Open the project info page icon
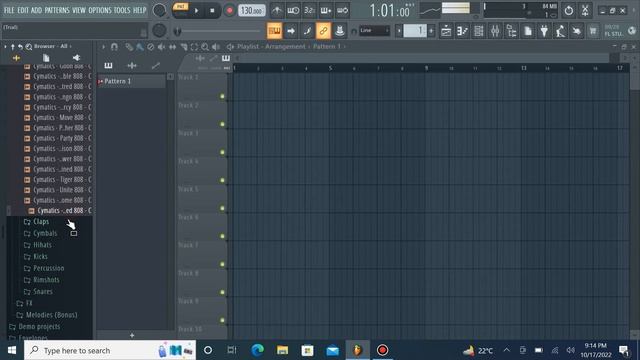The height and width of the screenshot is (360, 640). point(528,31)
